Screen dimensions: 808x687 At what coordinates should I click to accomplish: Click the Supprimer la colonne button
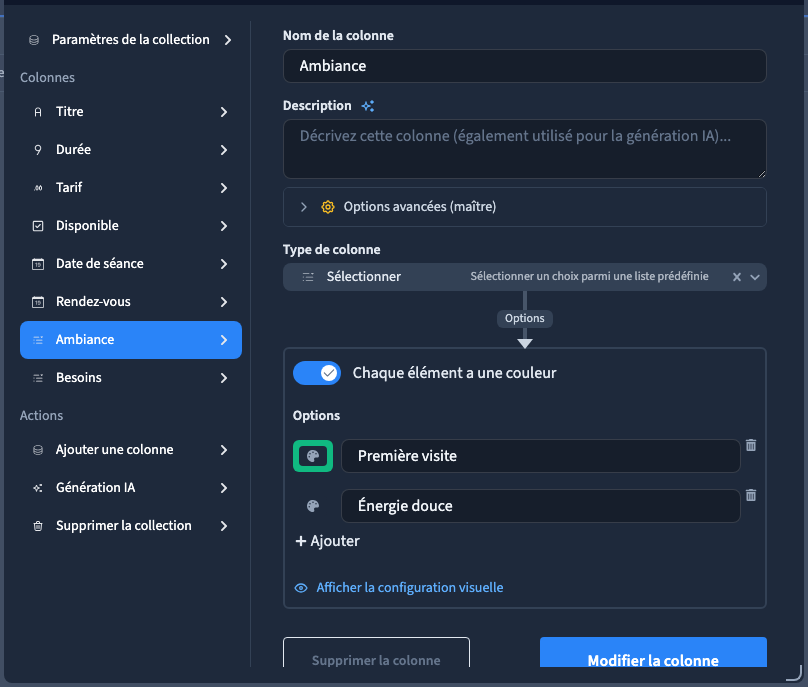(376, 654)
